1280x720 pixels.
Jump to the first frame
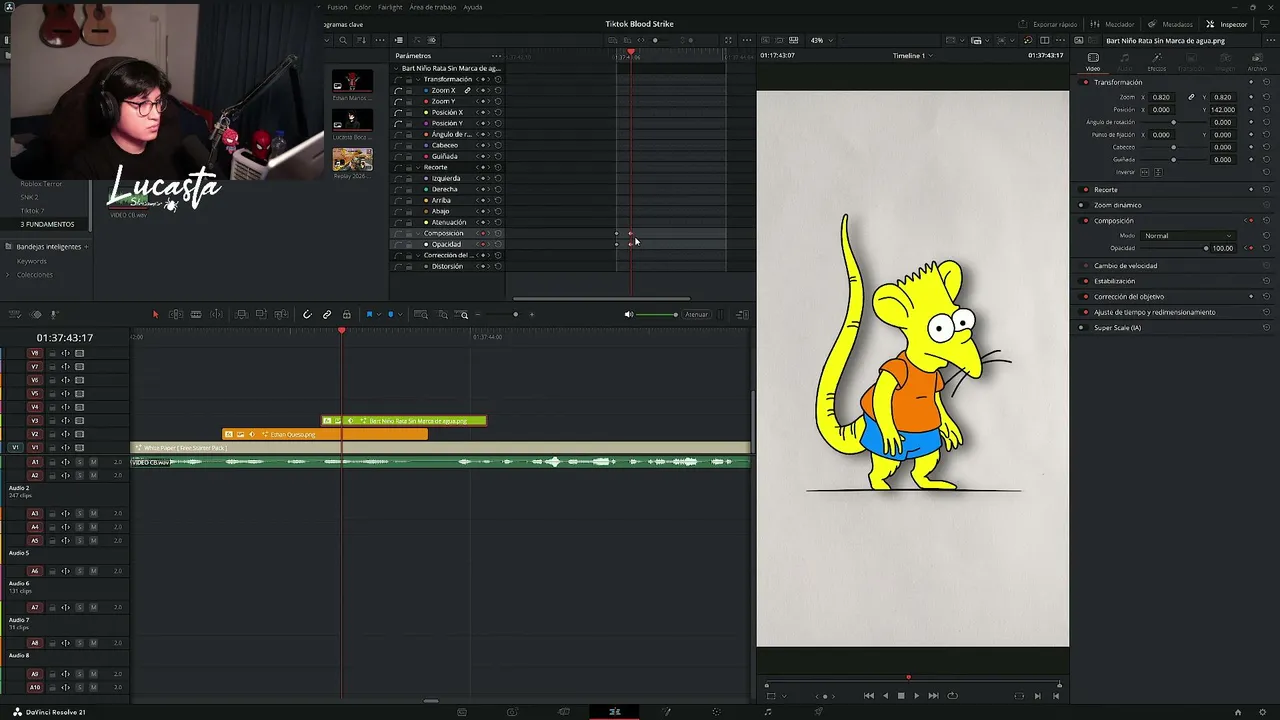(868, 696)
